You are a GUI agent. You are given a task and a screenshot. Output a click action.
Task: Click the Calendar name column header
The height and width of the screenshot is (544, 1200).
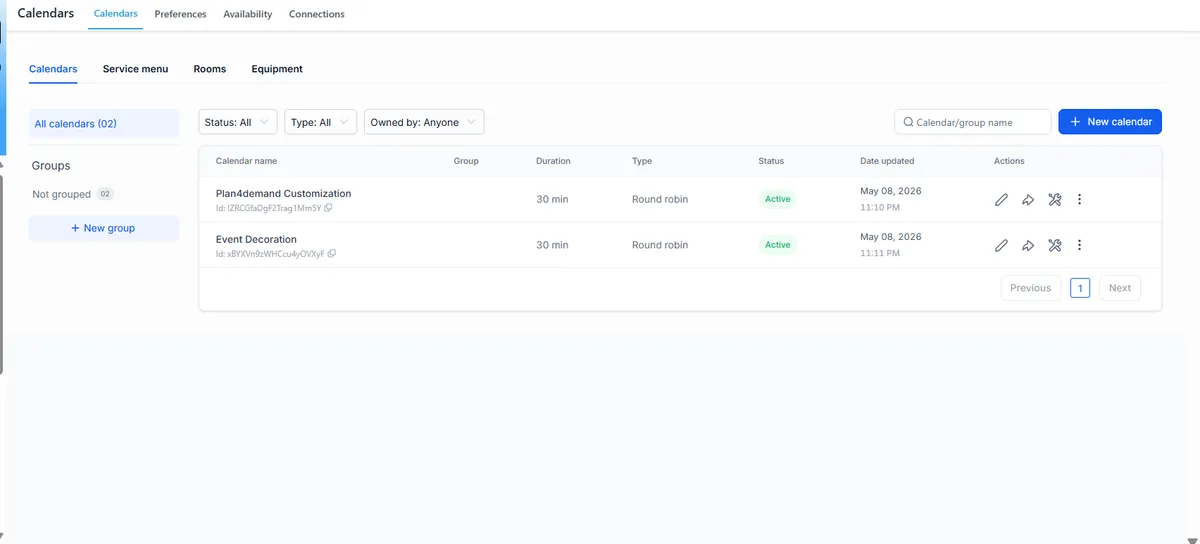point(246,161)
